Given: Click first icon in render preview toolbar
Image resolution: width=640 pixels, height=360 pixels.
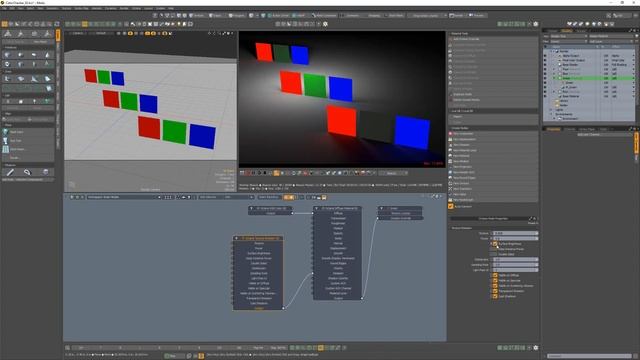Looking at the screenshot, I should pyautogui.click(x=242, y=173).
